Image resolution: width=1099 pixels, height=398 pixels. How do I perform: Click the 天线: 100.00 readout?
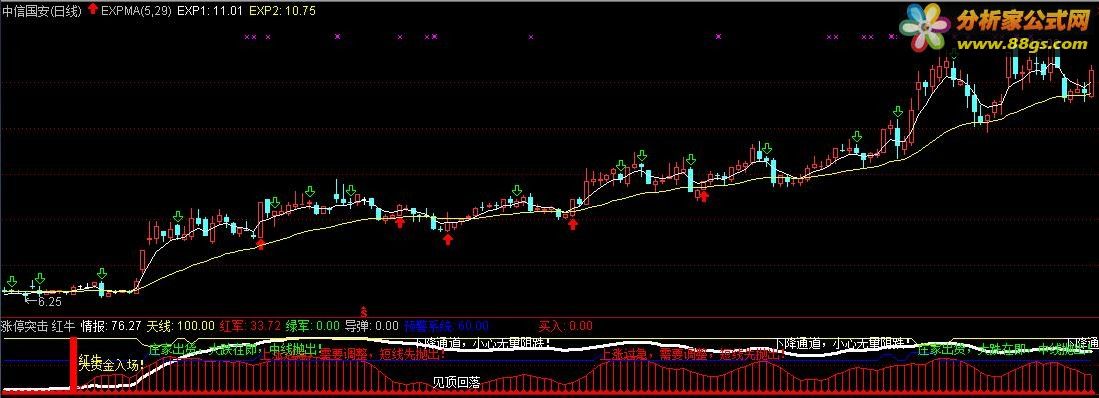click(x=180, y=326)
